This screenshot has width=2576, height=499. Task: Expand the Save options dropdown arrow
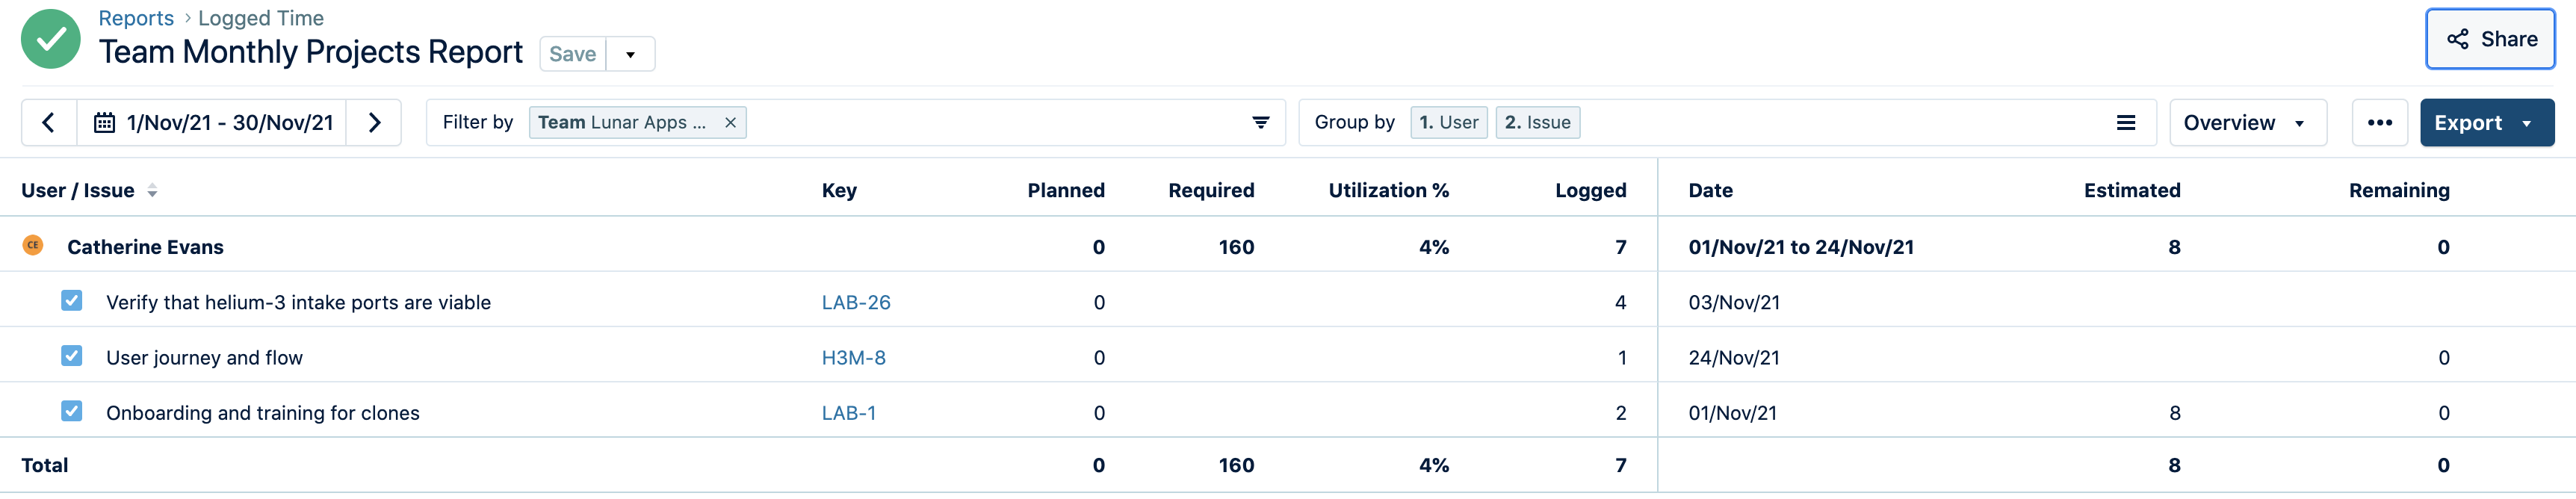(x=630, y=55)
